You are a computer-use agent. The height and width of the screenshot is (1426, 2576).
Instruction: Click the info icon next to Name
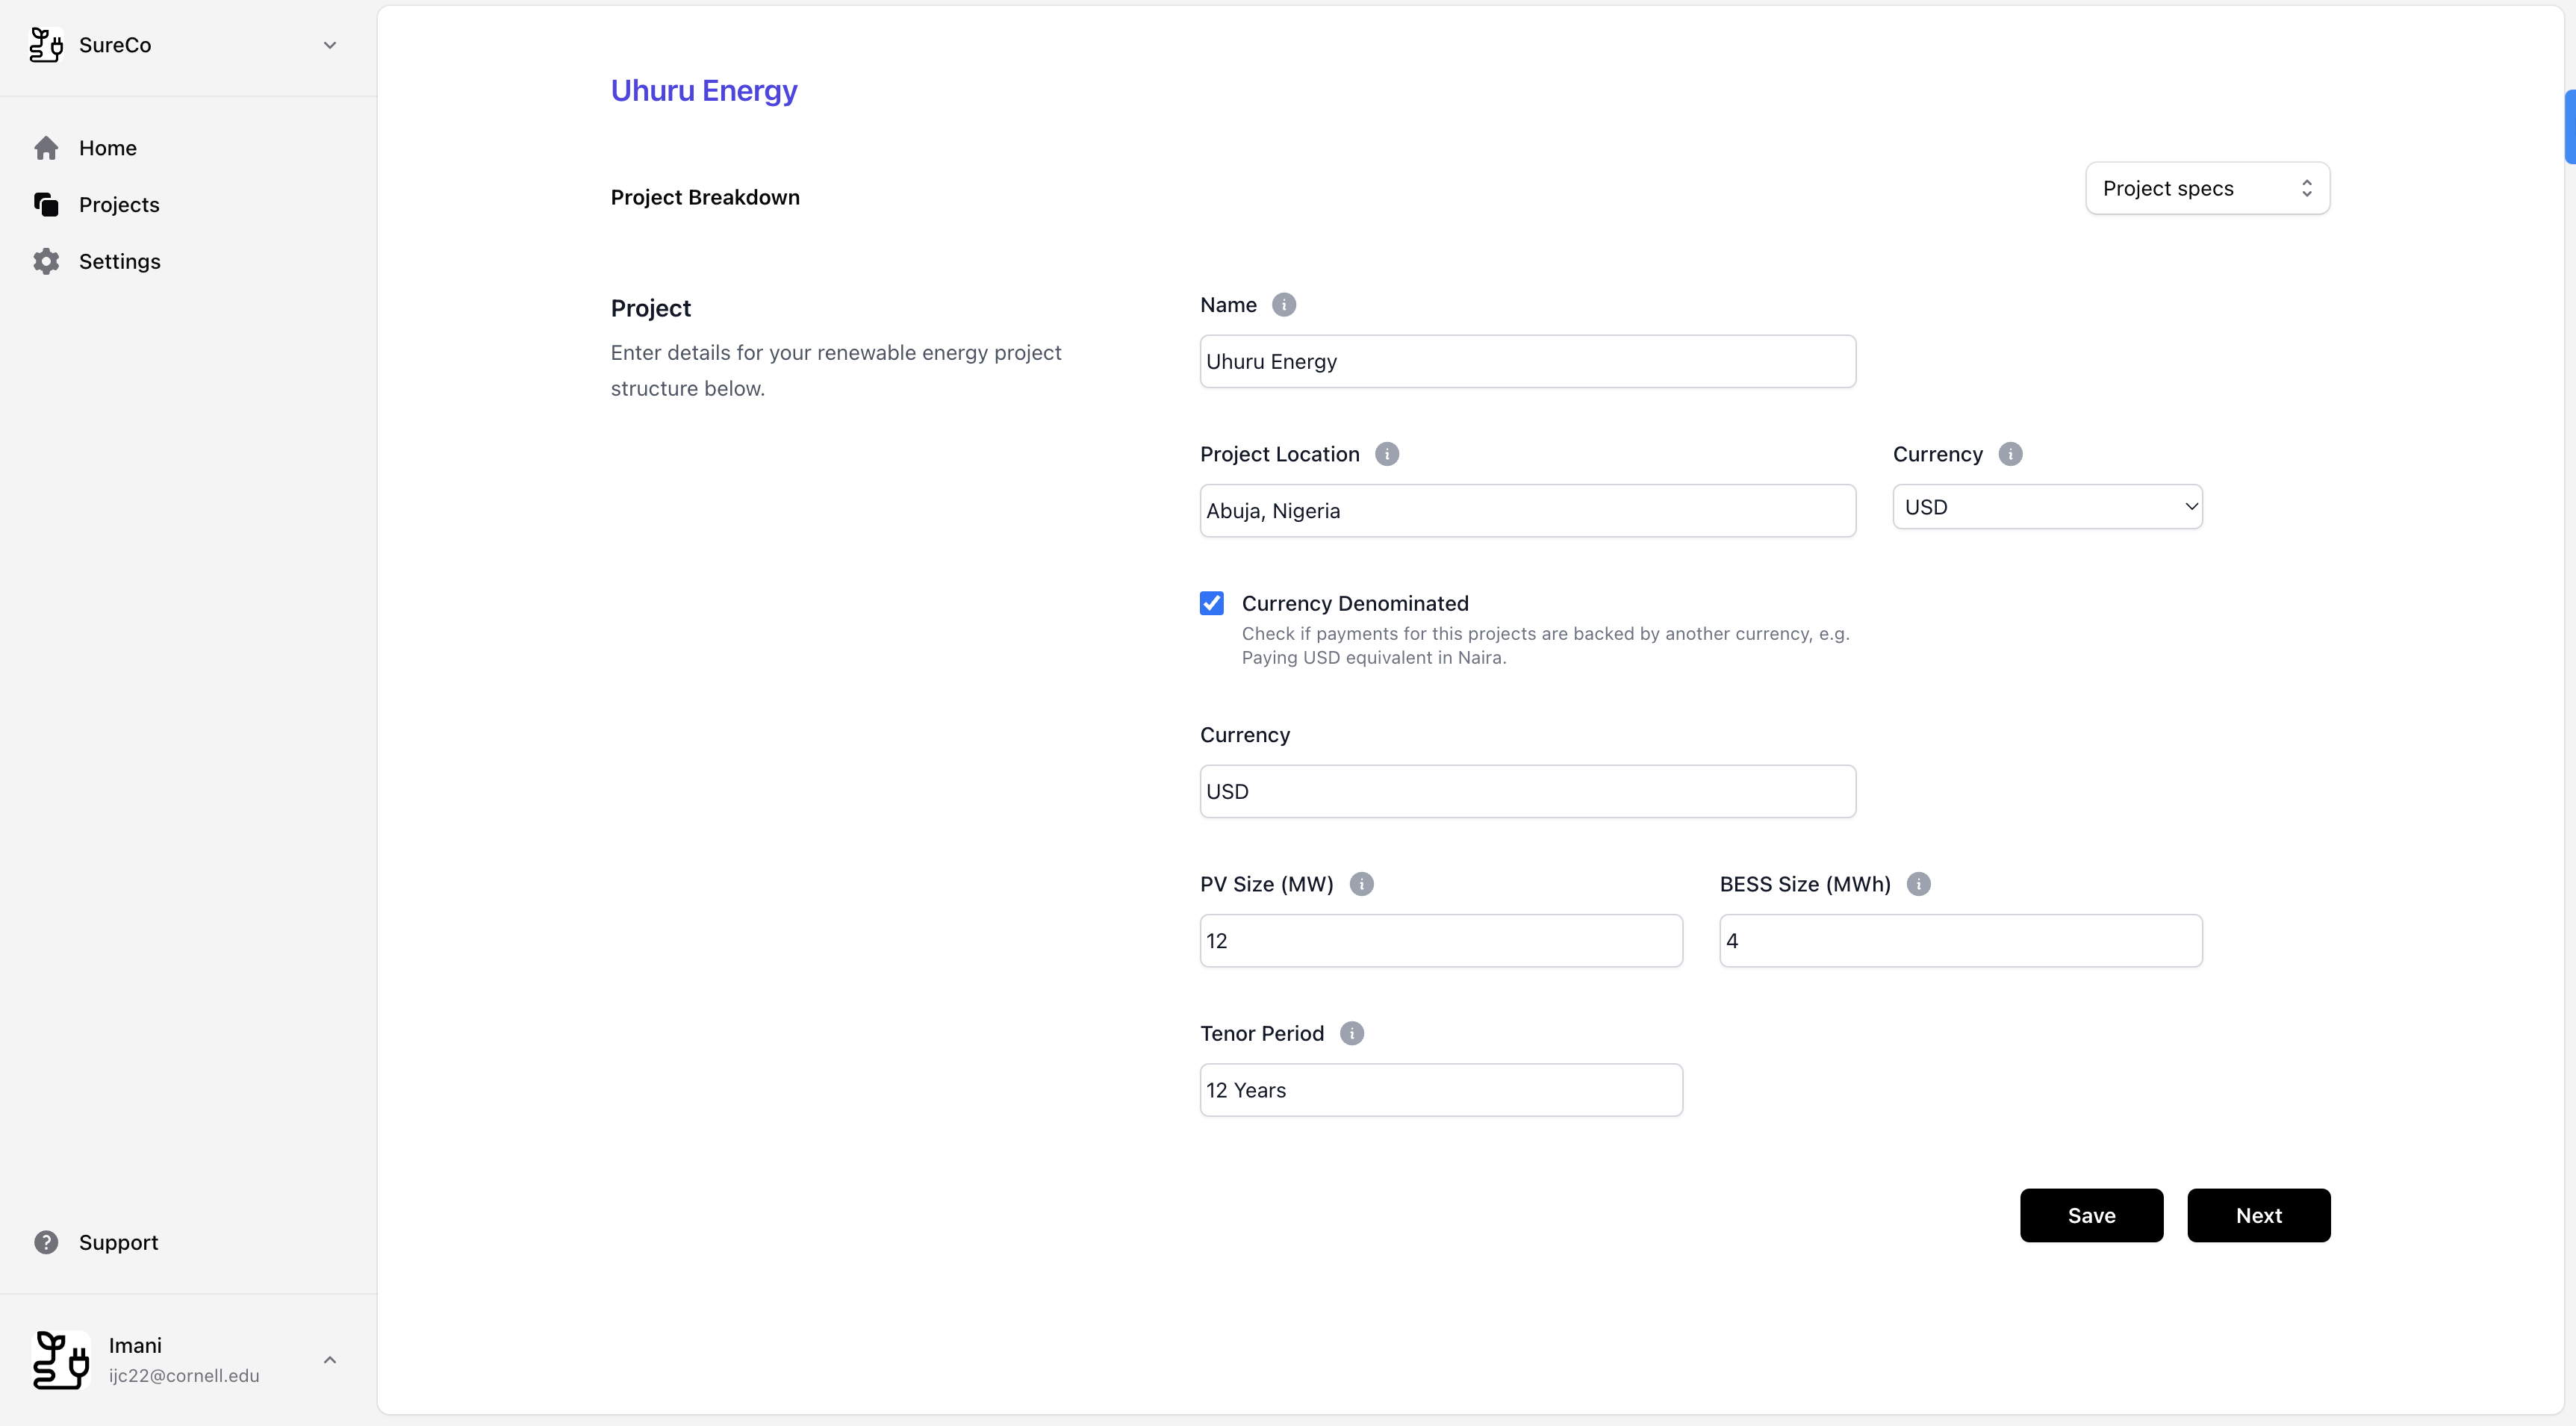click(x=1284, y=305)
